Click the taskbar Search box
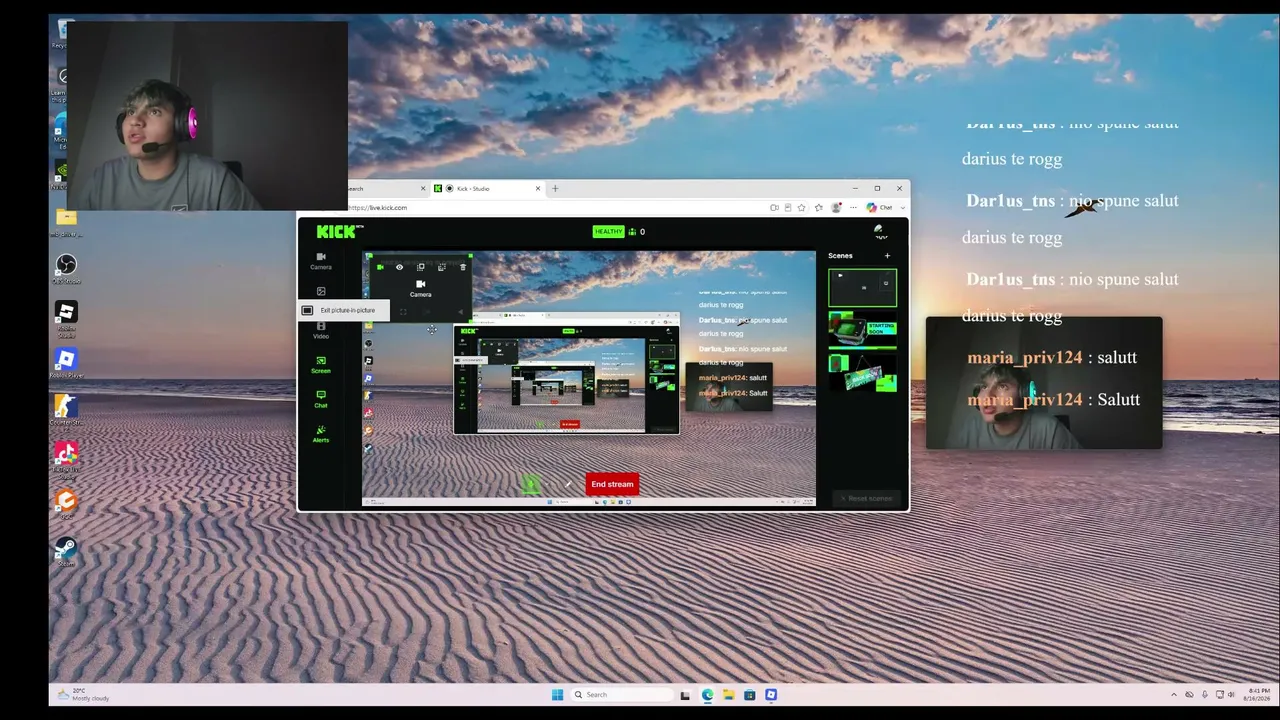The width and height of the screenshot is (1280, 720). pyautogui.click(x=621, y=695)
